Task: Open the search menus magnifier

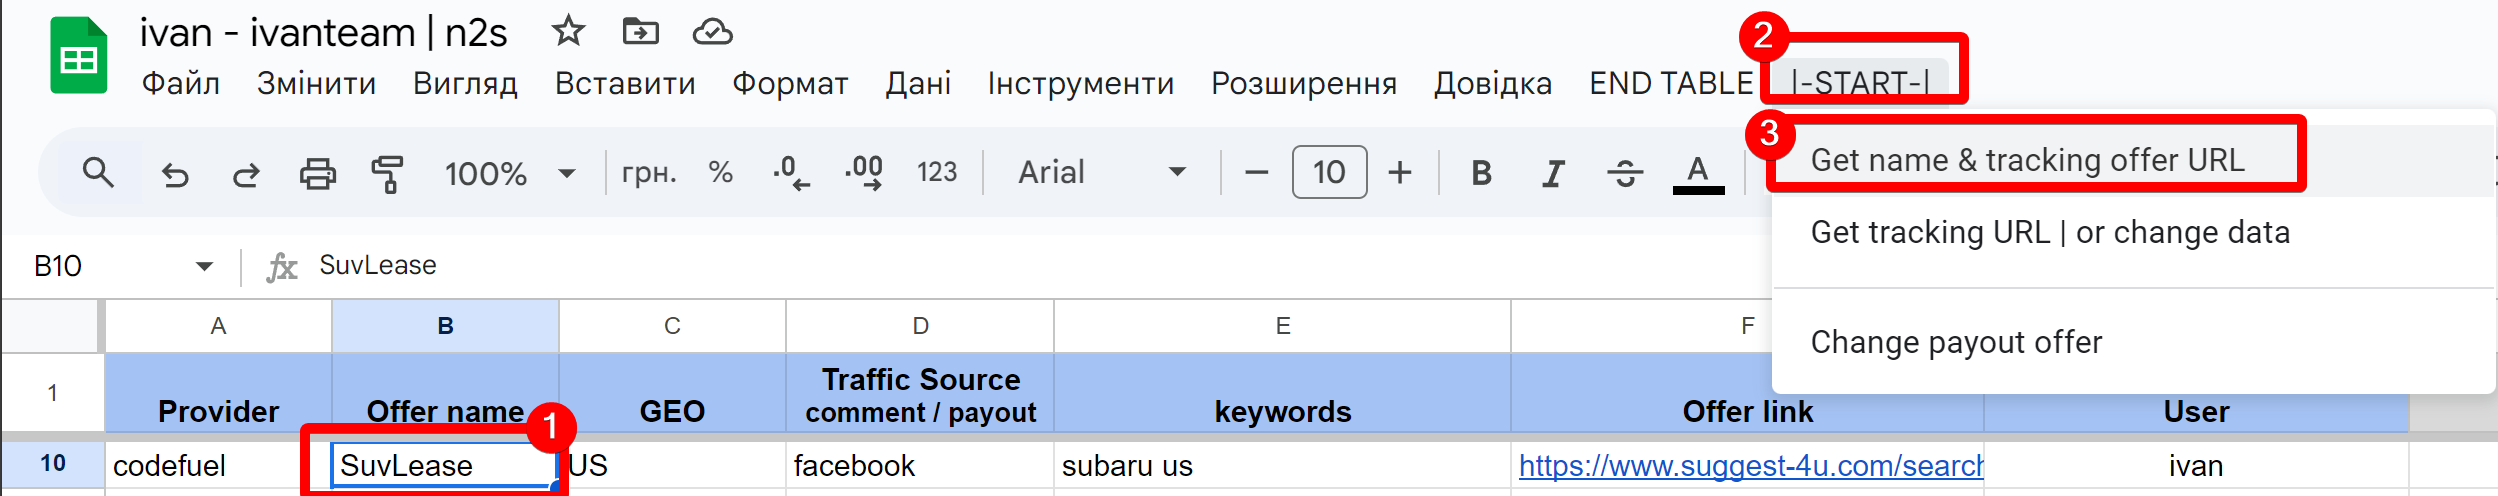Action: click(x=97, y=173)
